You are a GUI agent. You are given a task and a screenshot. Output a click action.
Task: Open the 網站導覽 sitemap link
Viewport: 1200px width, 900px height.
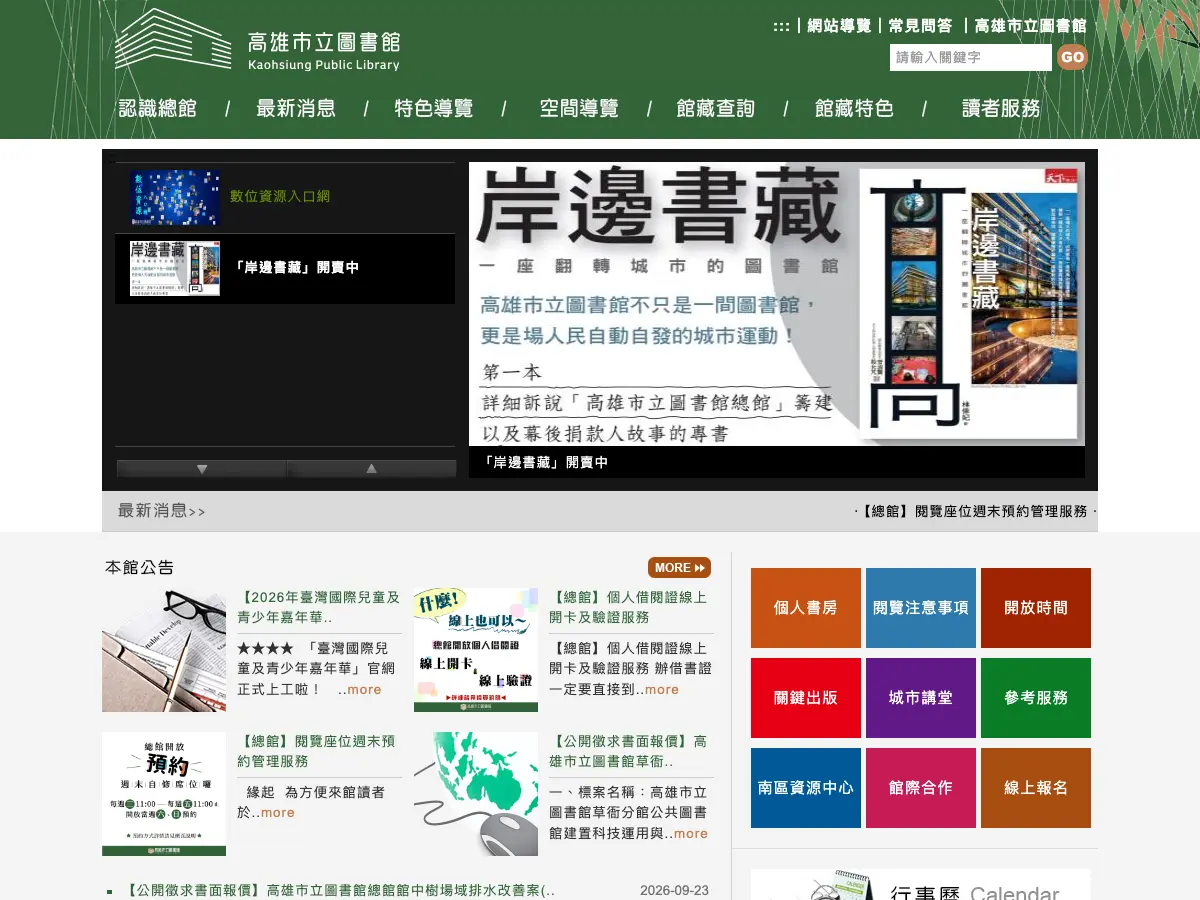coord(839,26)
